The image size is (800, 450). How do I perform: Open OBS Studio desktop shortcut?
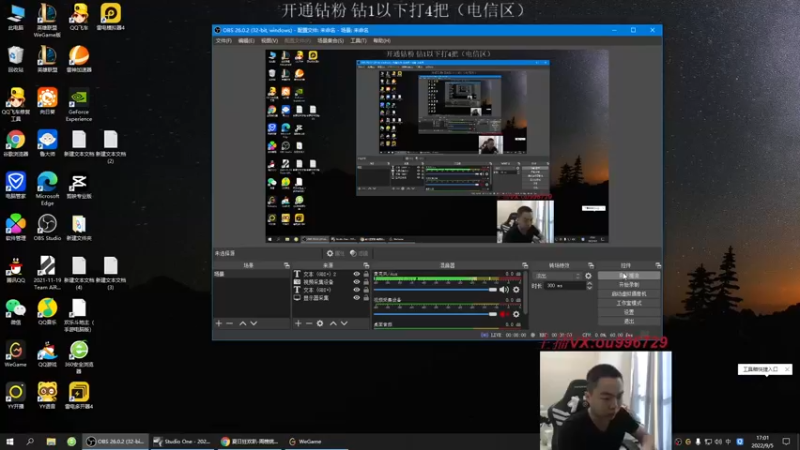pos(47,228)
